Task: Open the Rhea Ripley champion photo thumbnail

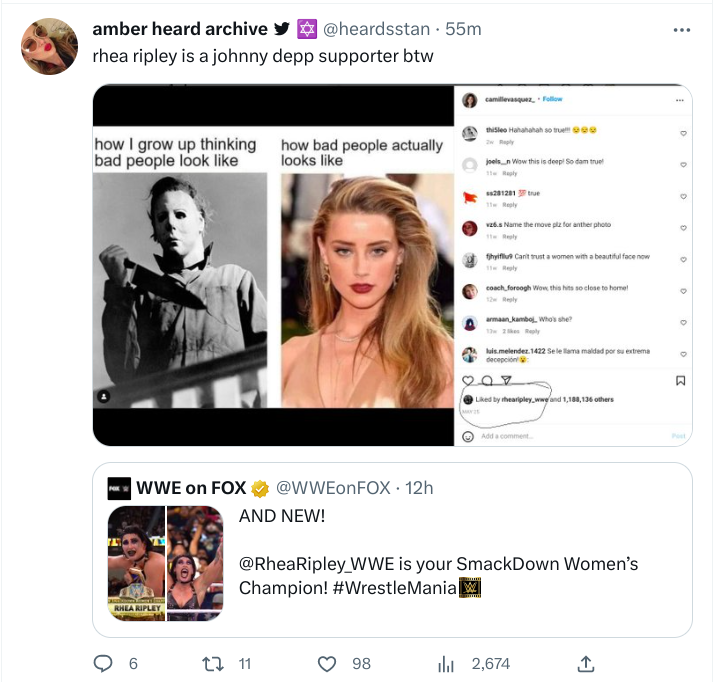Action: (x=166, y=563)
